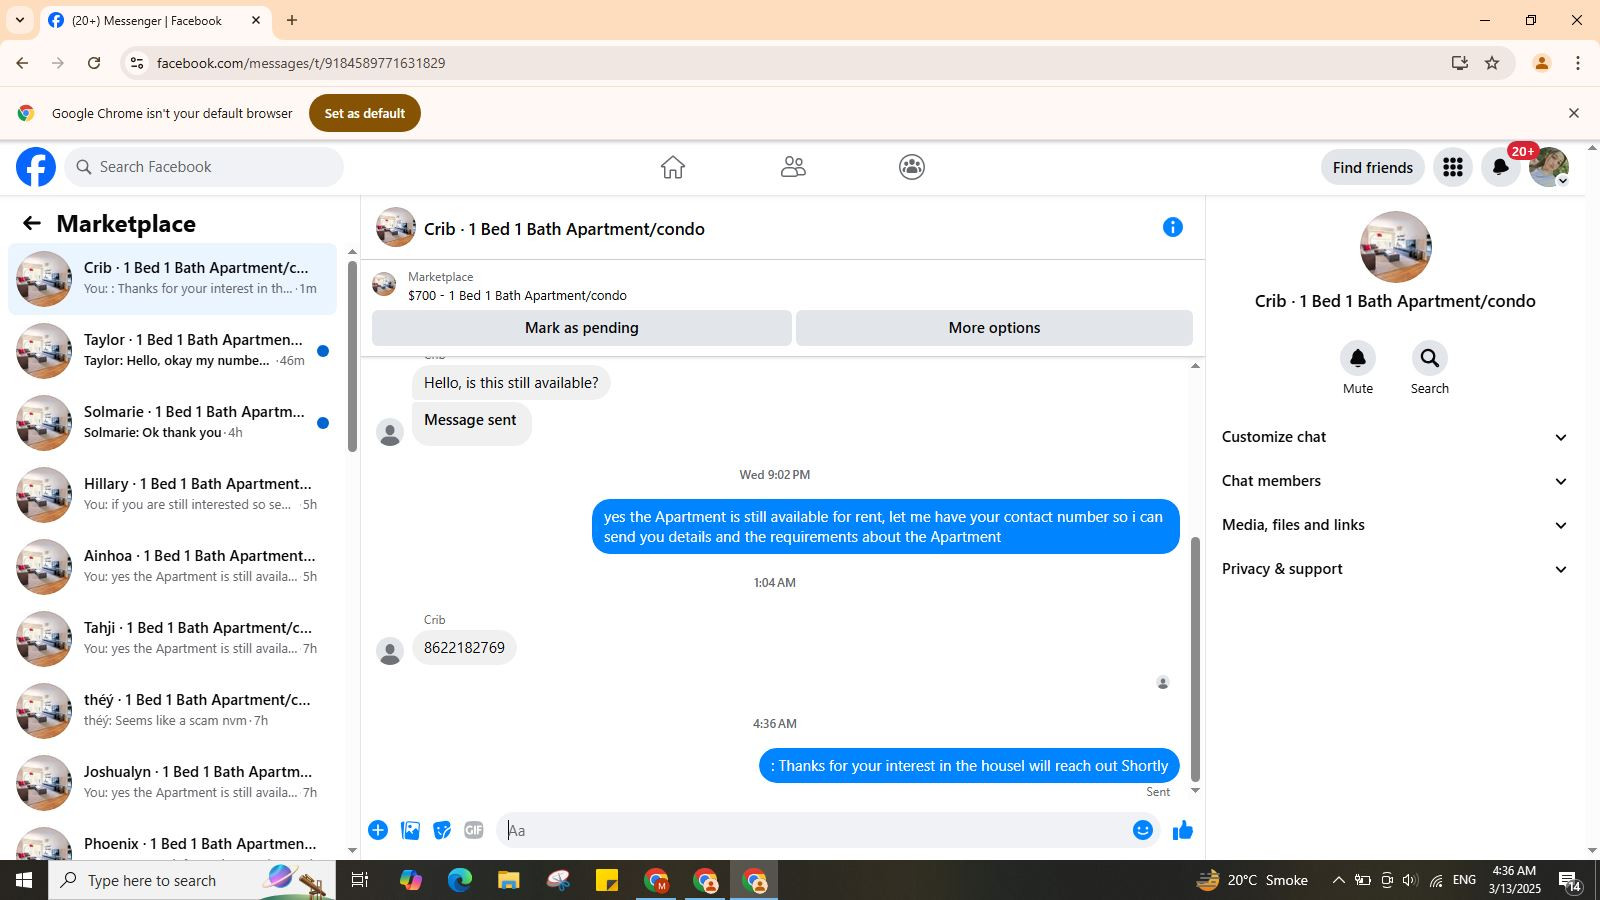Image resolution: width=1600 pixels, height=900 pixels.
Task: Open conversation information icon
Action: (x=1173, y=228)
